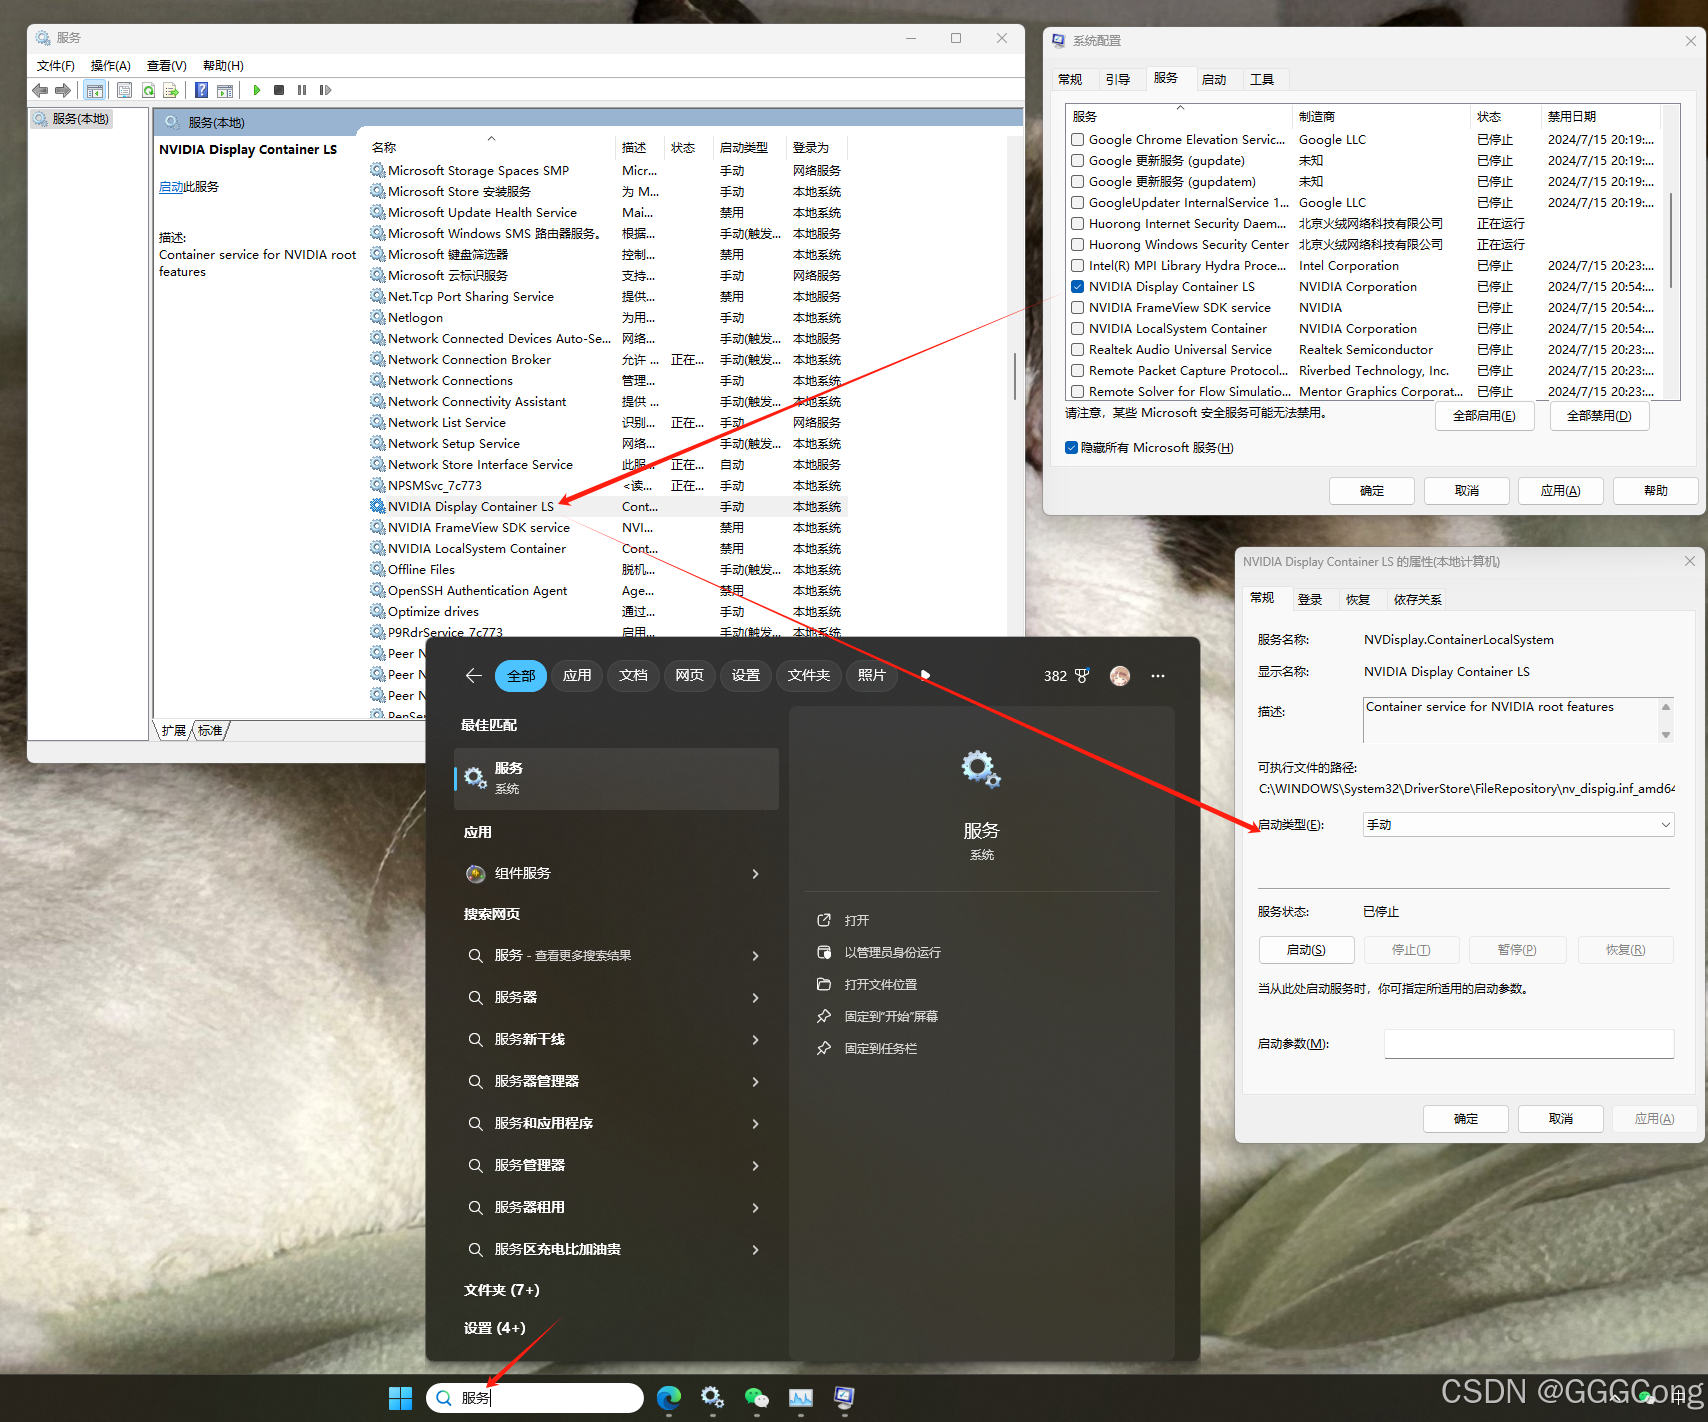Screen dimensions: 1708x1422
Task: Click the green Start Service play icon
Action: click(x=257, y=90)
